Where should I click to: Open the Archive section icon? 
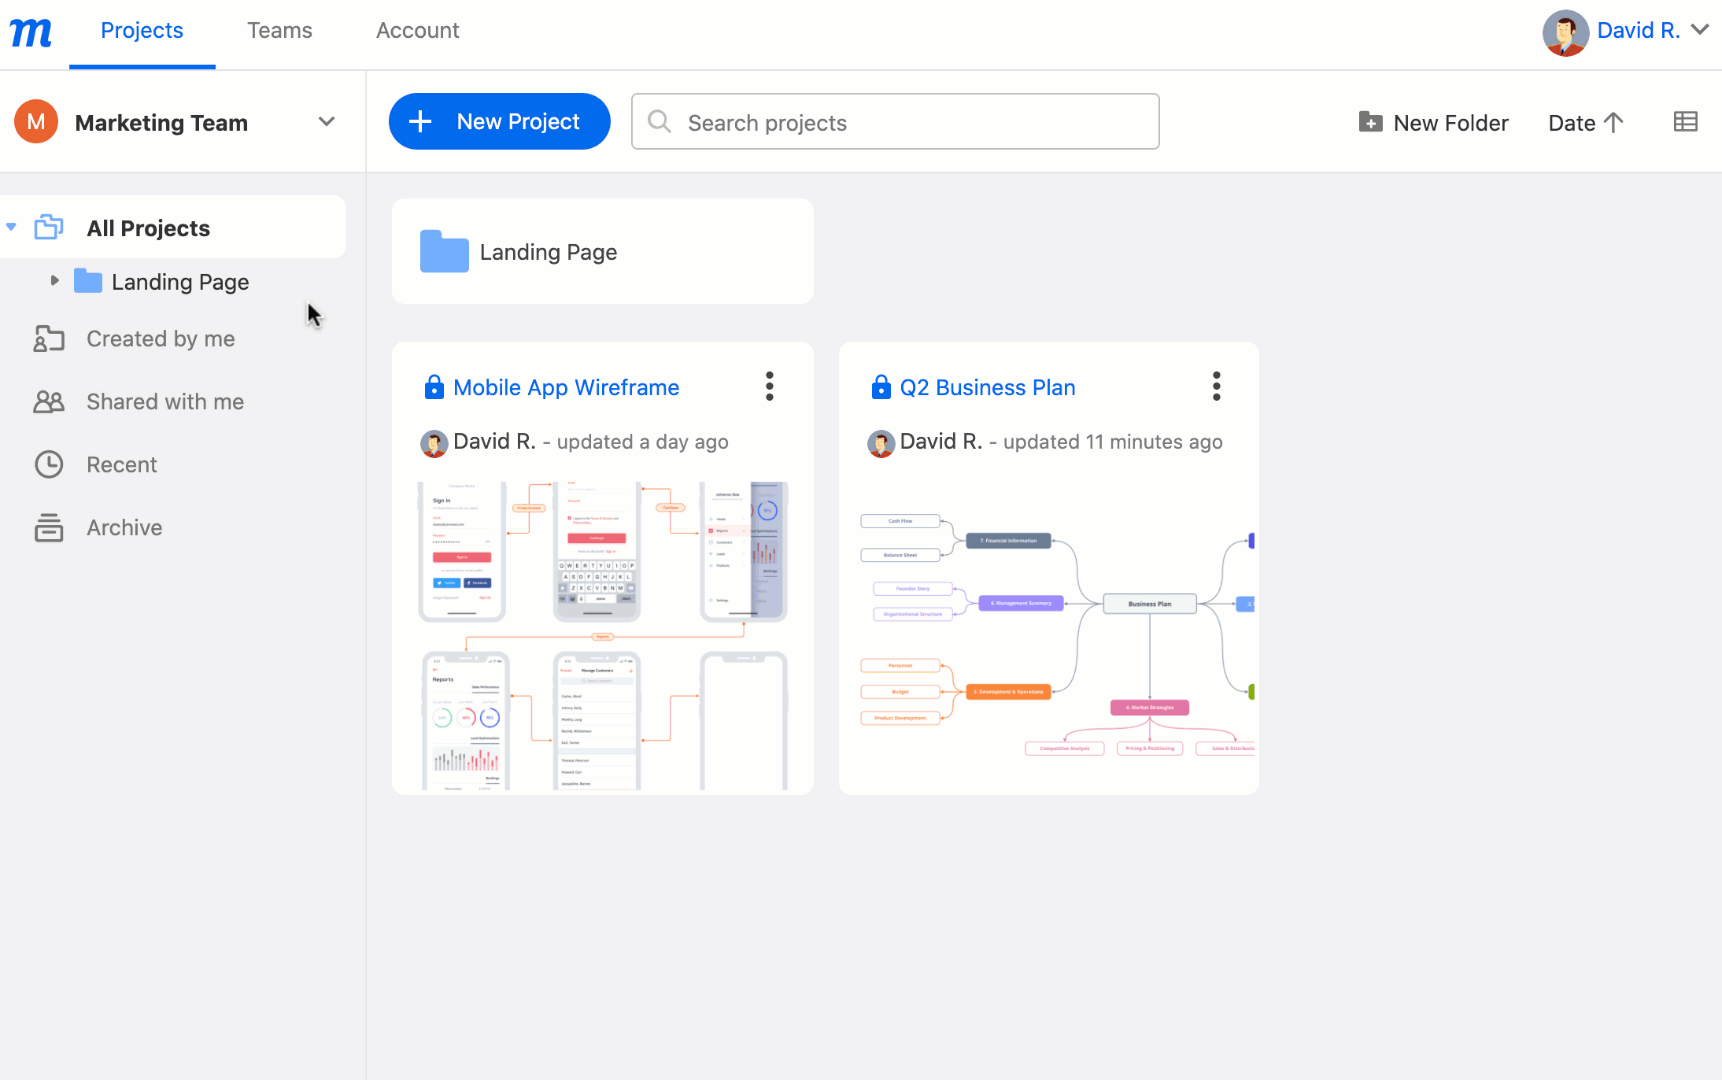pos(48,527)
